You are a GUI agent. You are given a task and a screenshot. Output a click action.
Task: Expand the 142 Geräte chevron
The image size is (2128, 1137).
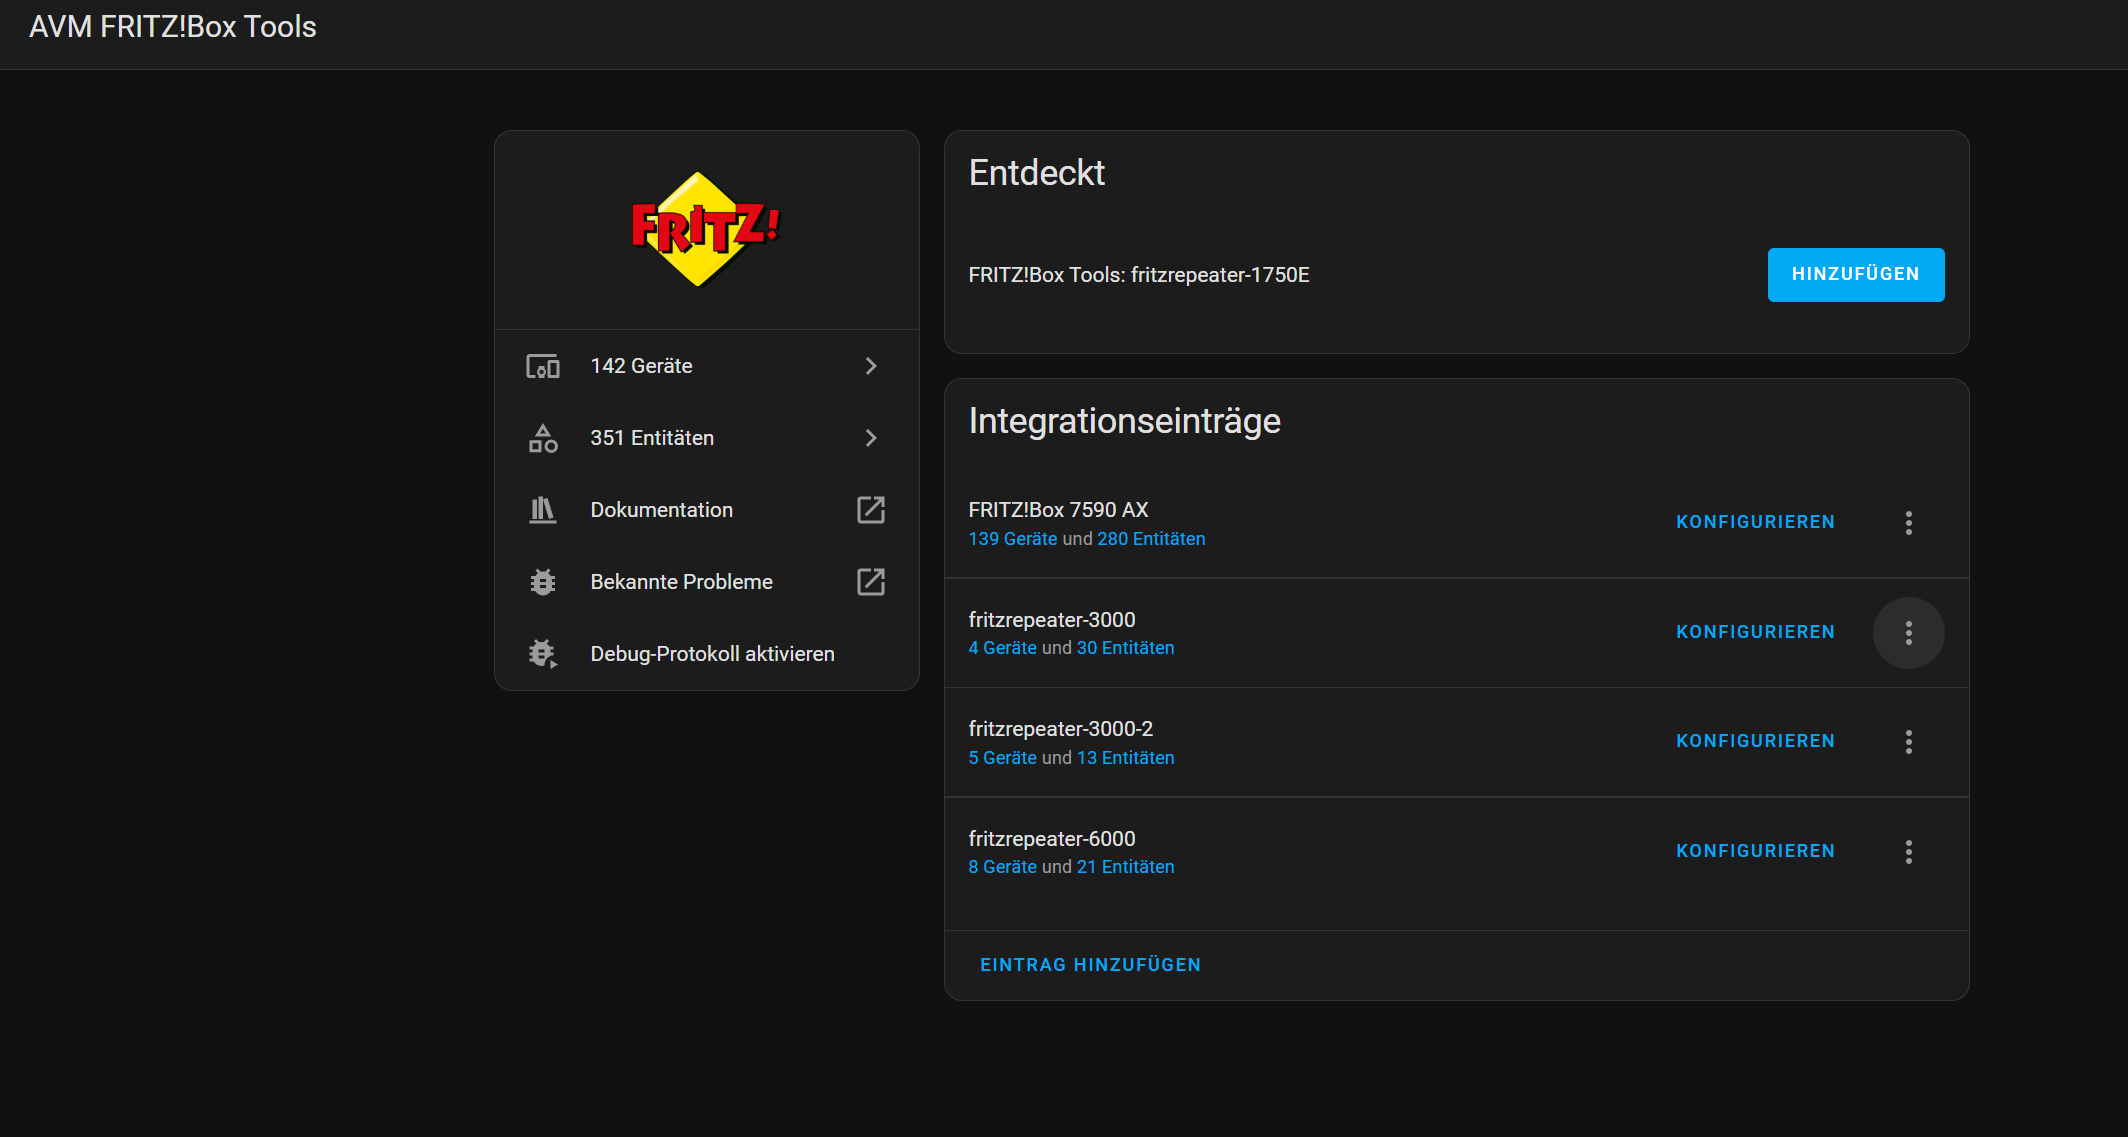click(x=871, y=366)
